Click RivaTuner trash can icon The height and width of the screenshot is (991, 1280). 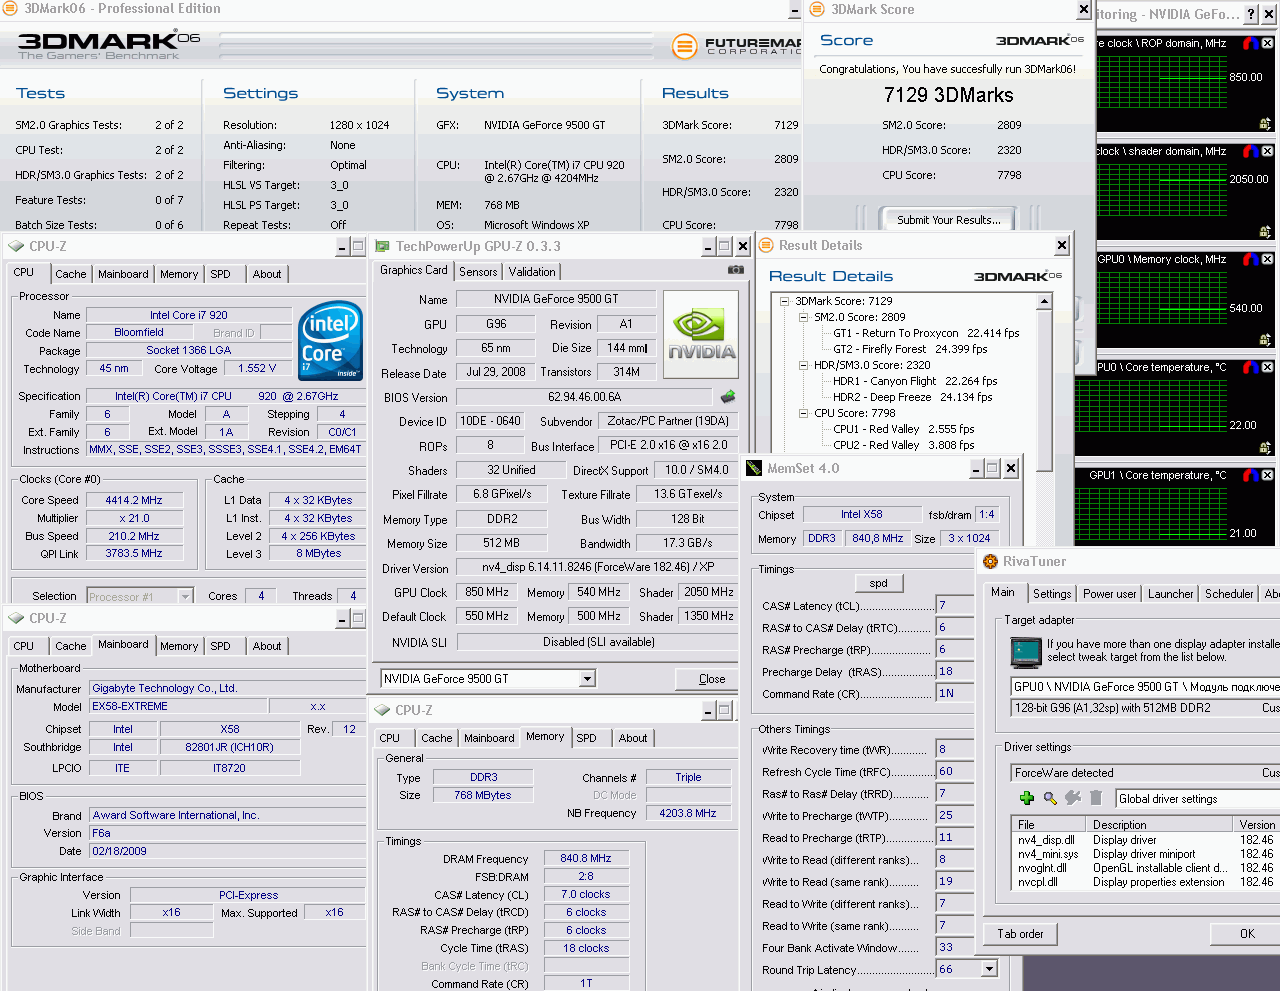pos(1096,798)
